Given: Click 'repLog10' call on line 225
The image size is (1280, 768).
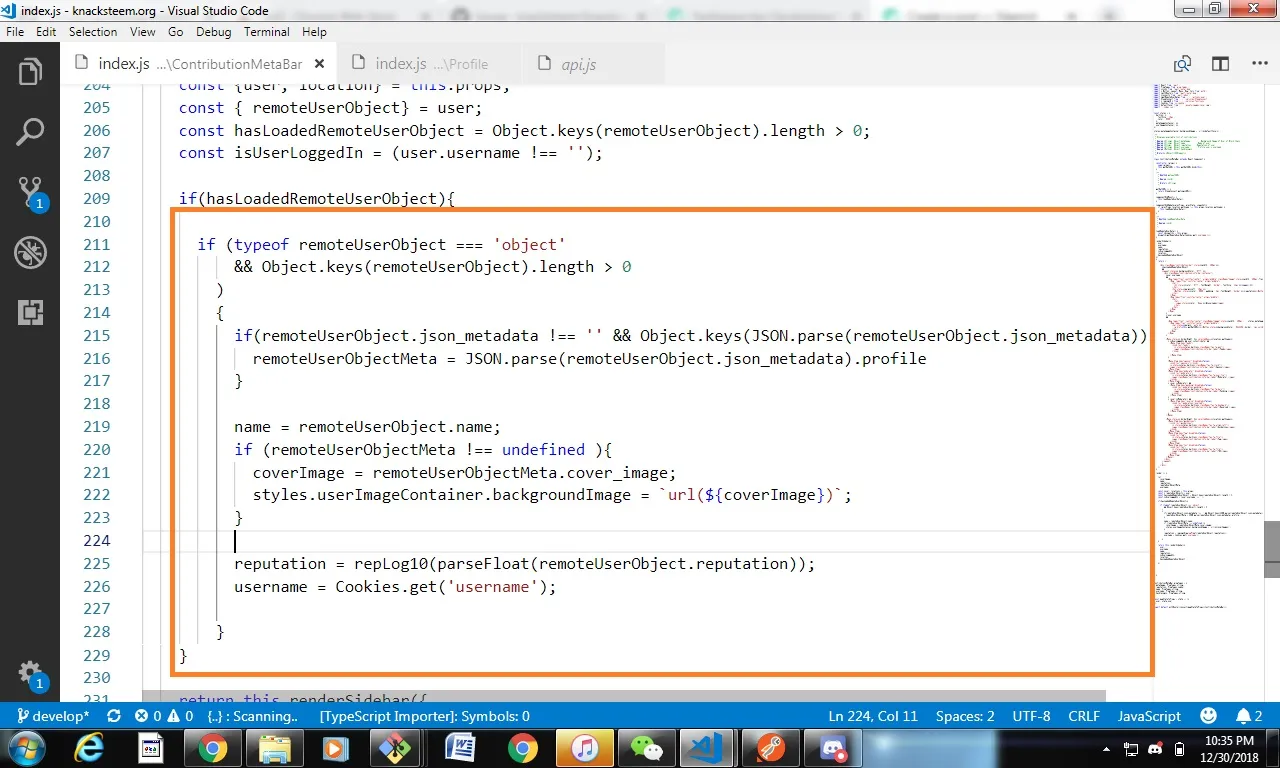Looking at the screenshot, I should (390, 564).
